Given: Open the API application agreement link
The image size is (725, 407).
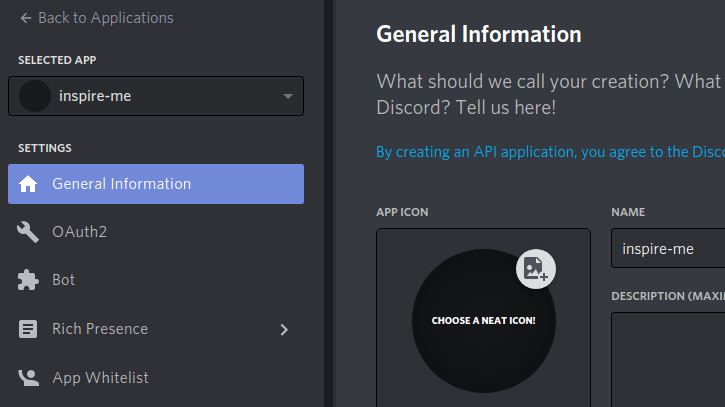Looking at the screenshot, I should 550,152.
